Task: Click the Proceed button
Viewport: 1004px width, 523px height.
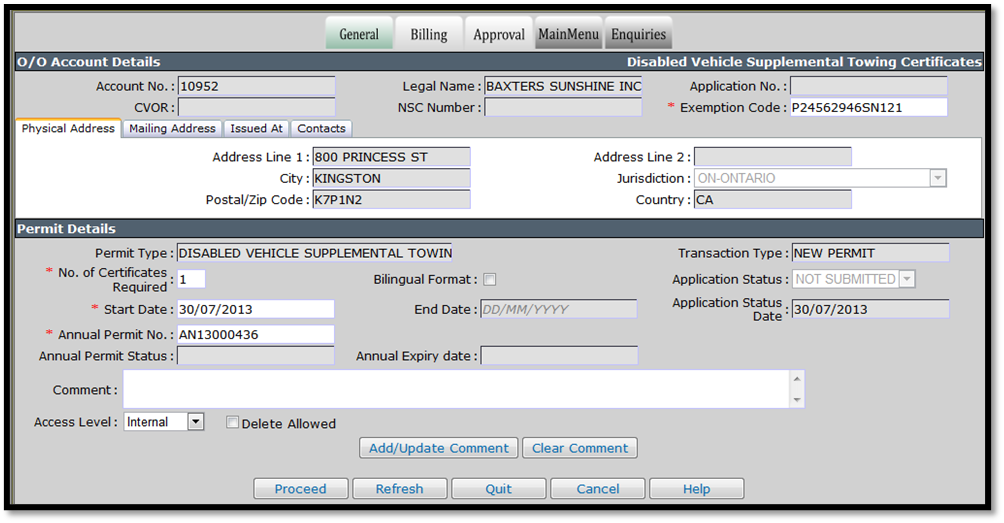Action: (x=301, y=489)
